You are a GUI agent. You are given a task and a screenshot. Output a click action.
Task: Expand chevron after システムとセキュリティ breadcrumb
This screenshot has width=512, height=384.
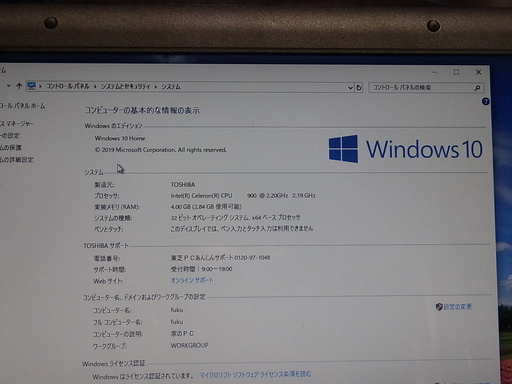click(156, 87)
